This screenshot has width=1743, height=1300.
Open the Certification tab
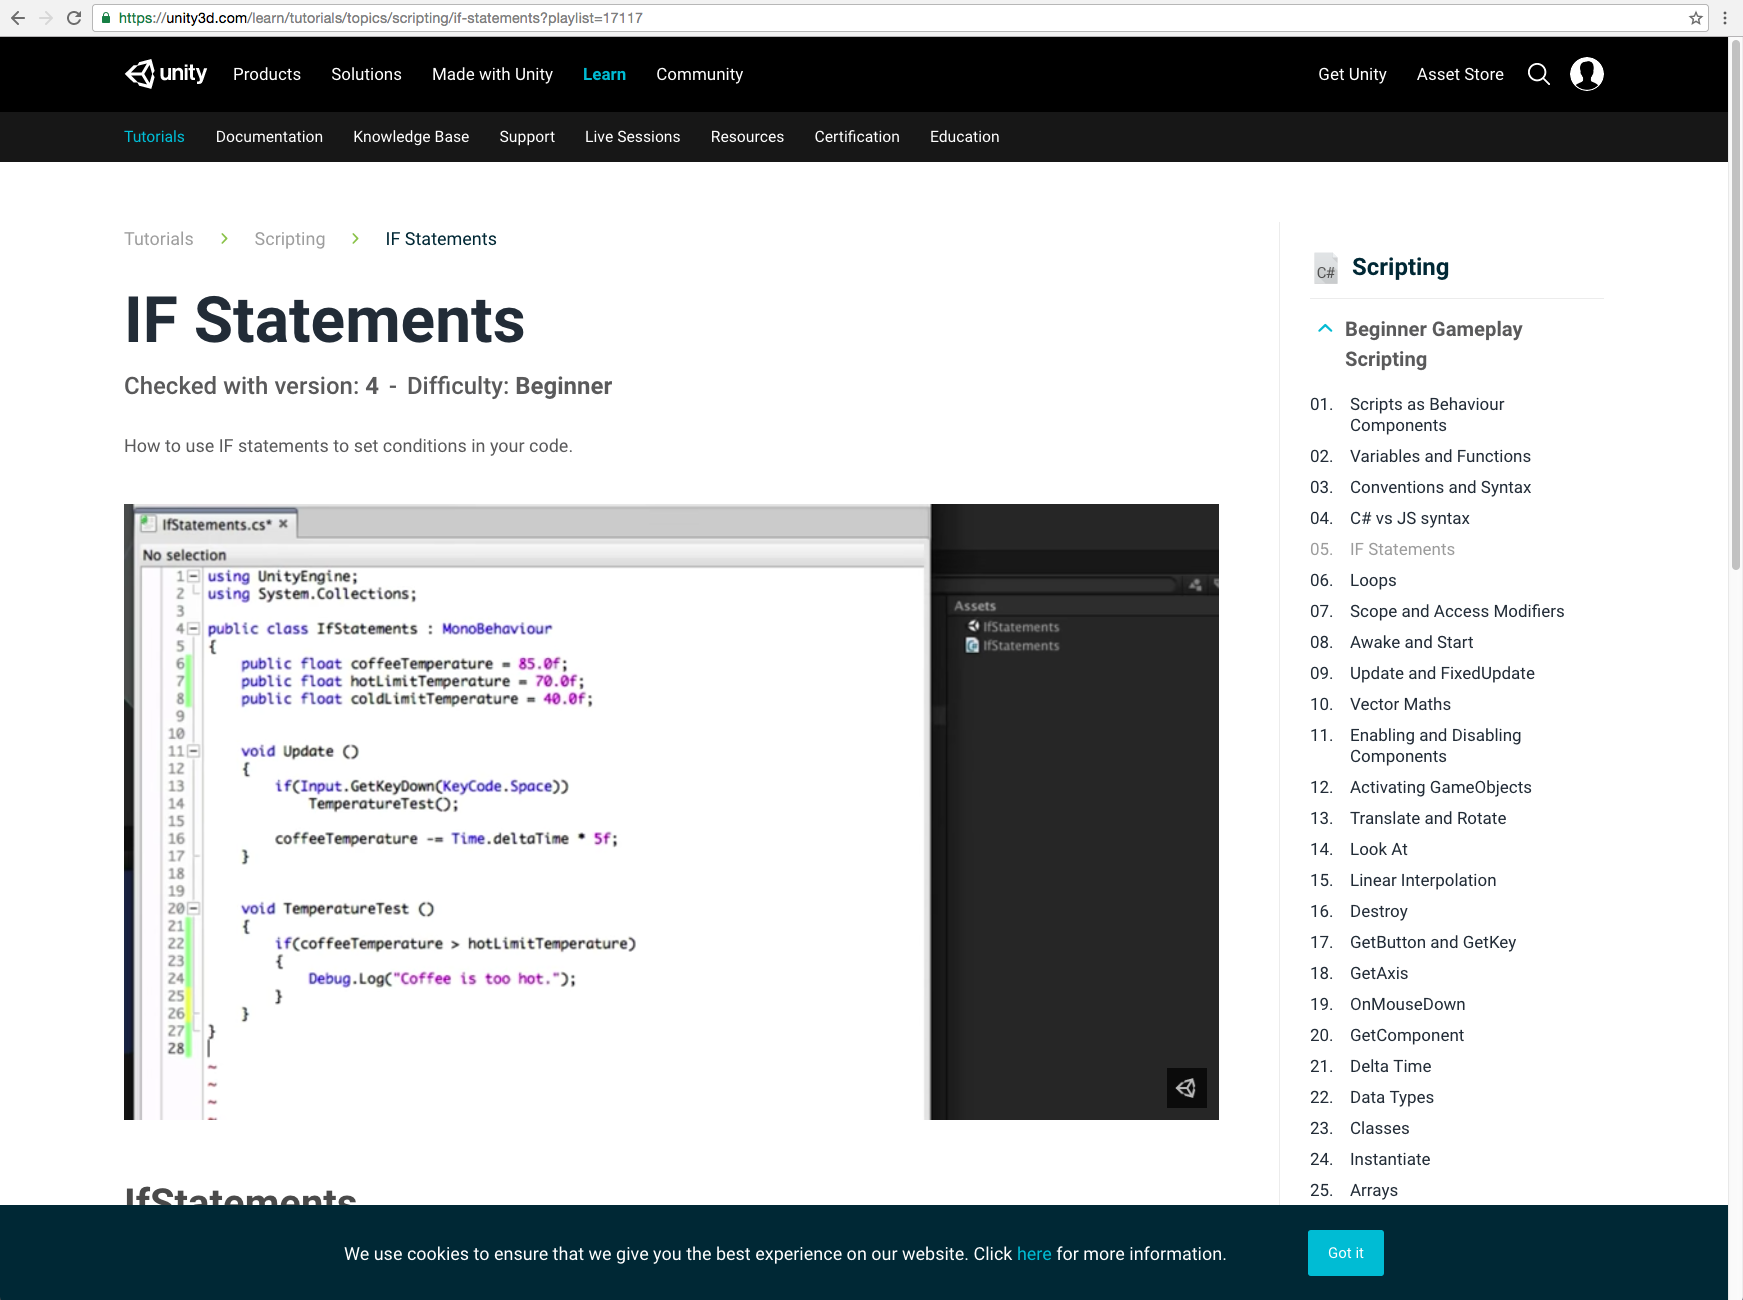click(857, 137)
